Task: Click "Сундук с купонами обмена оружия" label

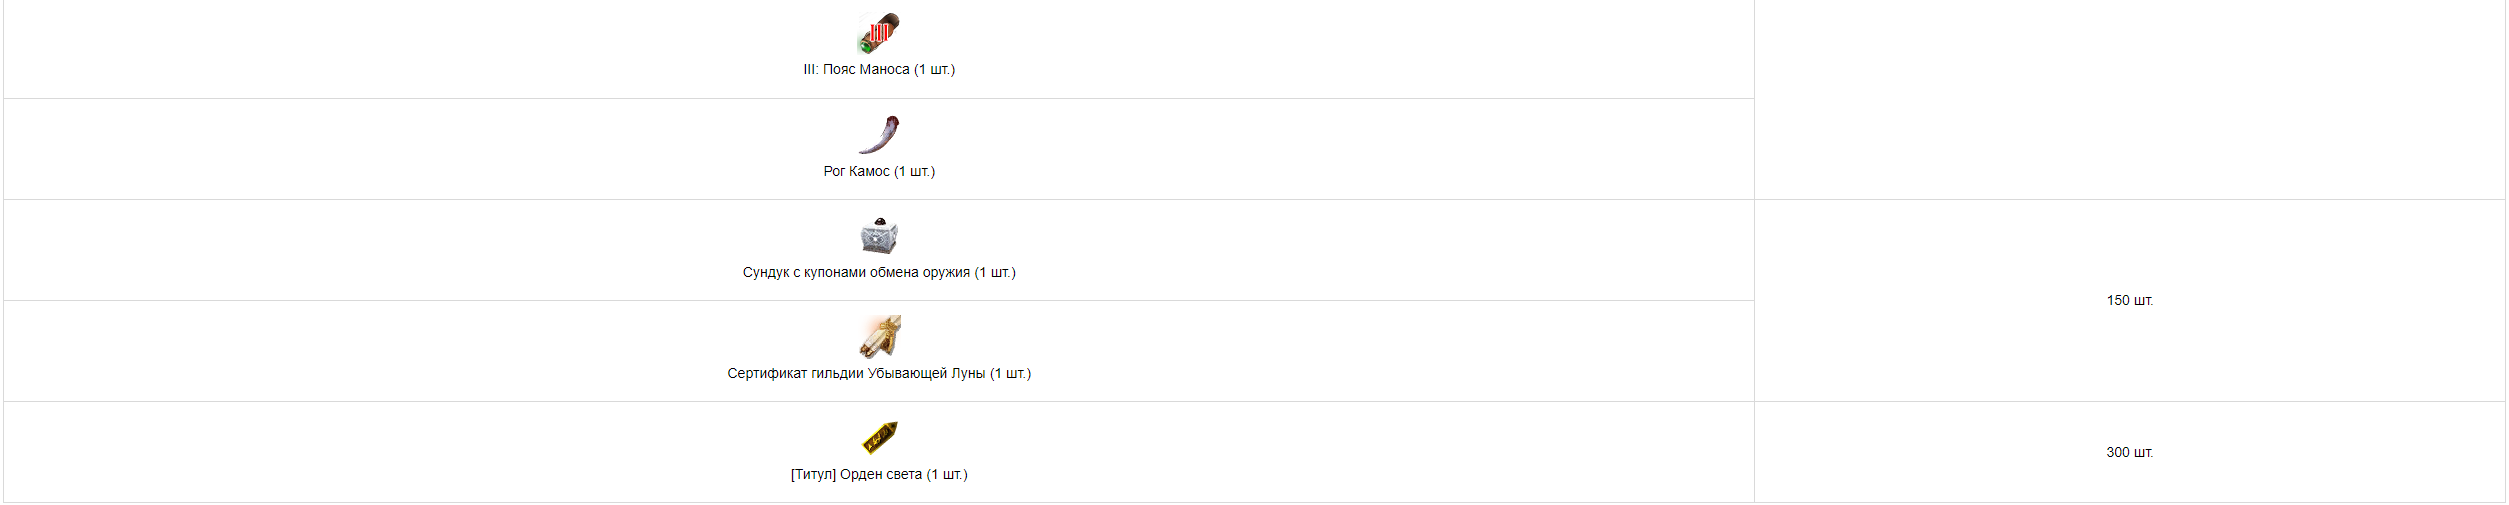Action: coord(856,273)
